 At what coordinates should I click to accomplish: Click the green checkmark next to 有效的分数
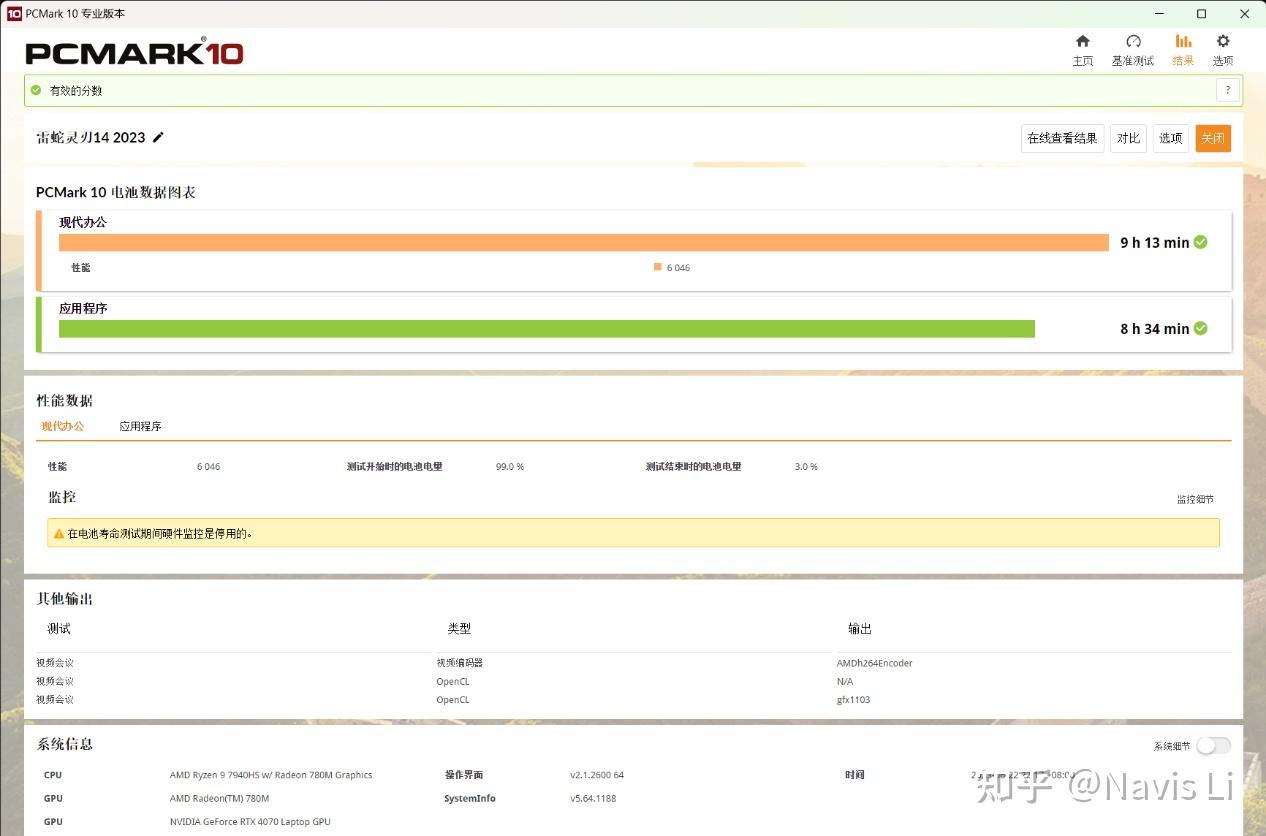36,90
